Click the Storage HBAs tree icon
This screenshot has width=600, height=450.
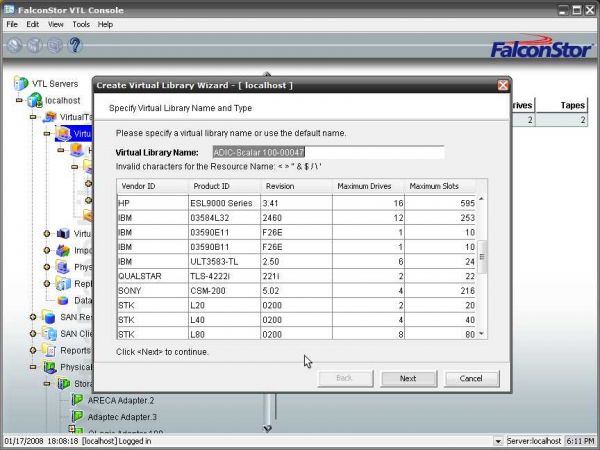pos(64,383)
